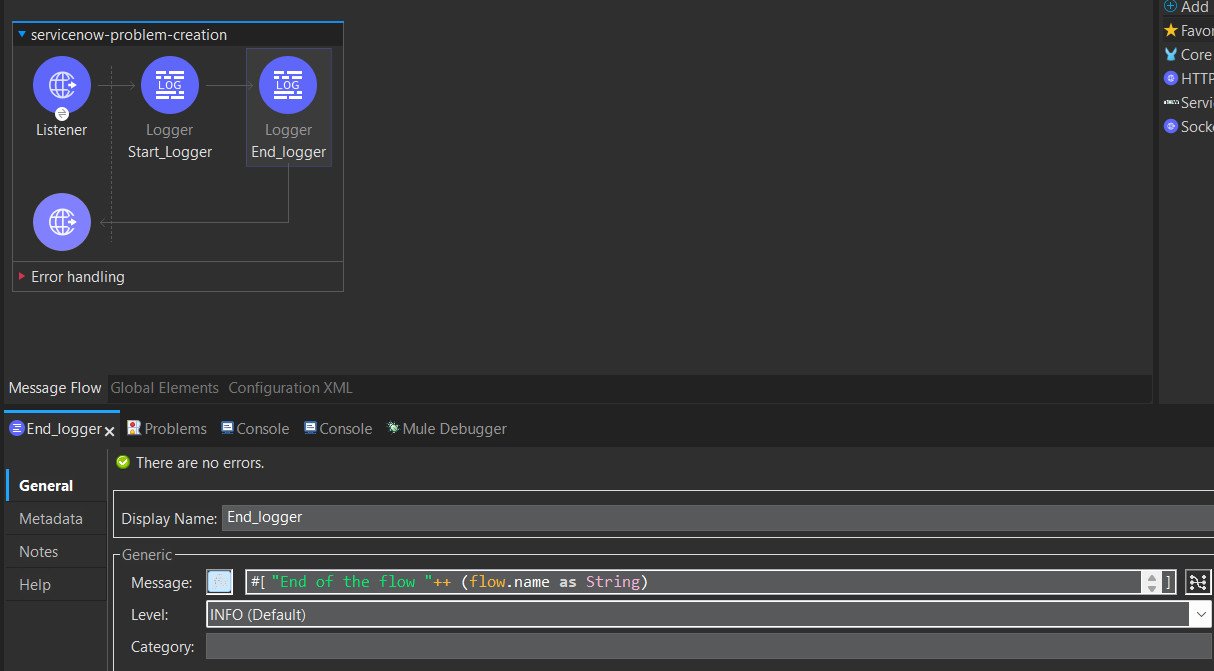Open the HTTP module icon in palette
This screenshot has height=671, width=1214.
coord(1171,79)
